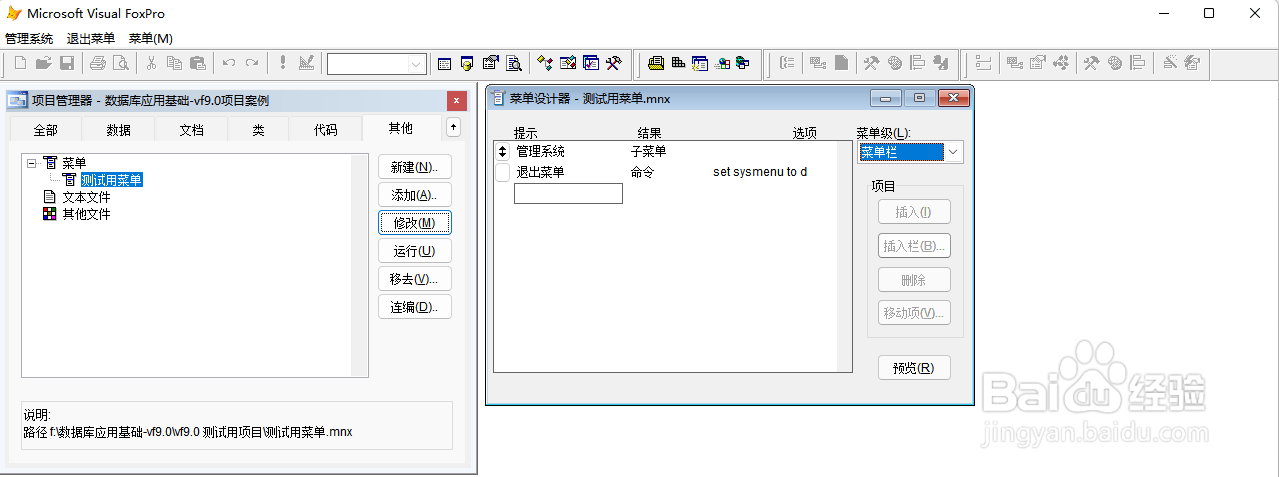Click the Save floppy disk icon
The image size is (1279, 477).
[x=67, y=63]
